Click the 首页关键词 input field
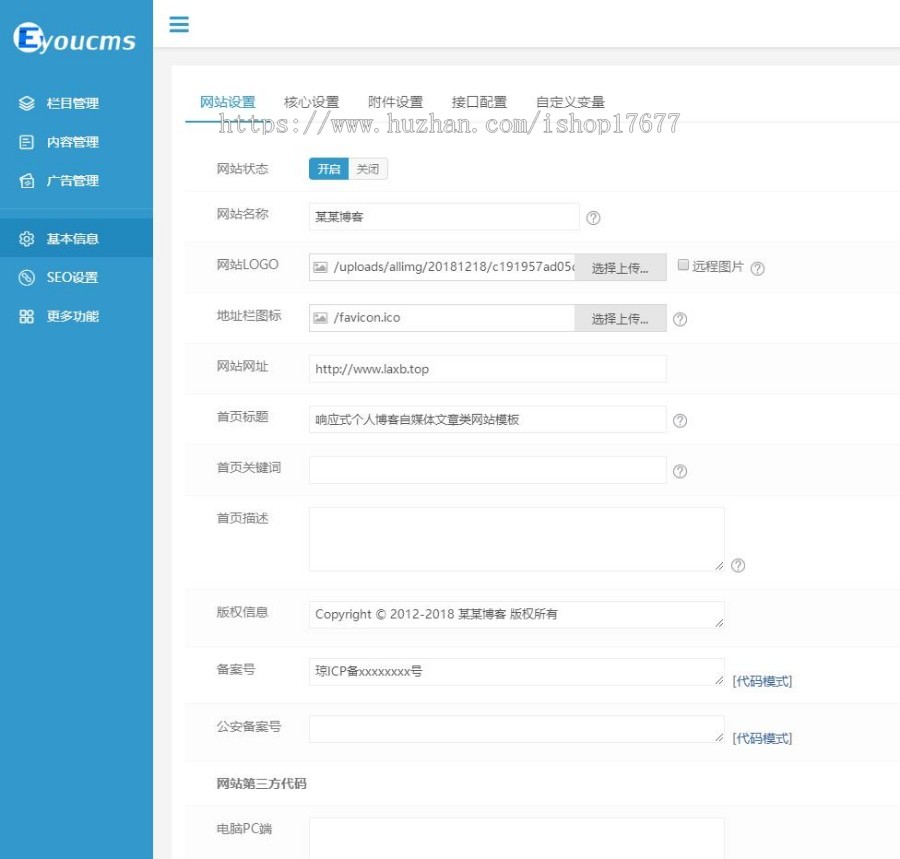 [x=487, y=470]
